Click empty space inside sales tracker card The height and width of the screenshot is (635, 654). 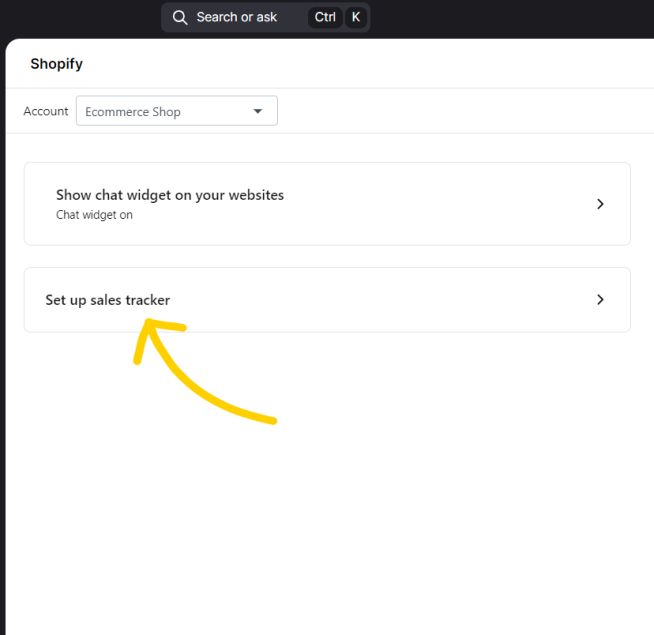pyautogui.click(x=375, y=300)
